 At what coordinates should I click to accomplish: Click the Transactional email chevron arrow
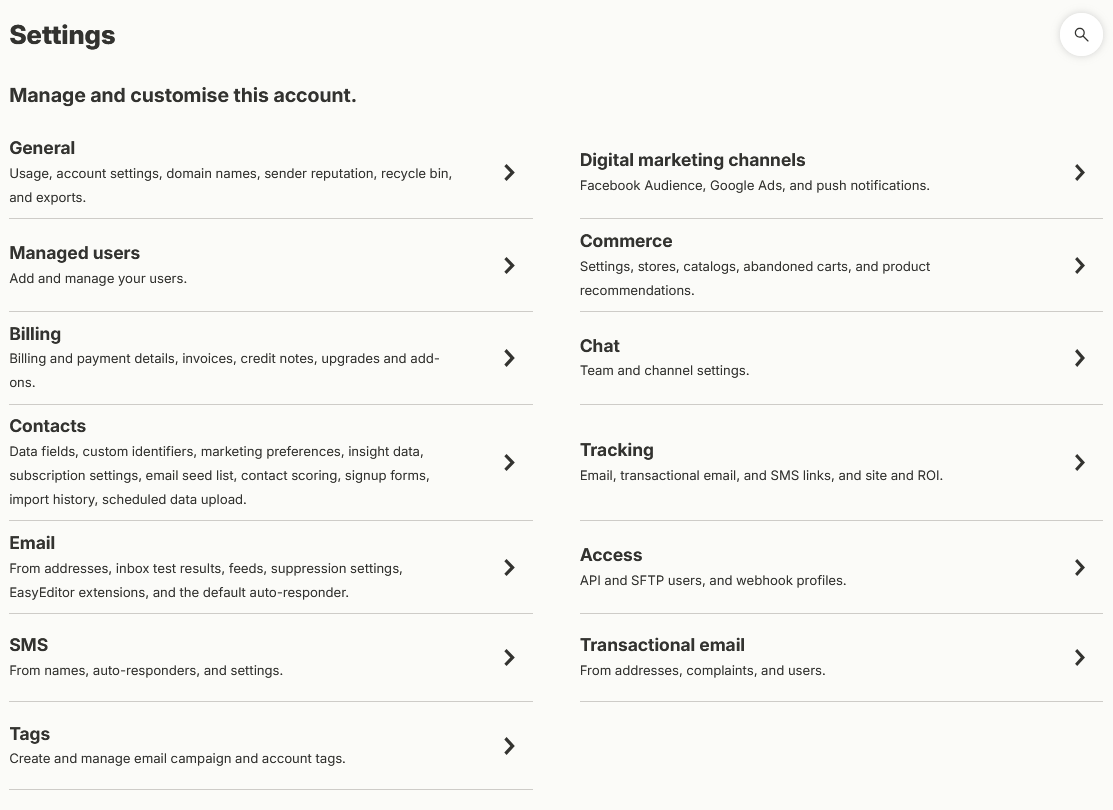point(1080,657)
